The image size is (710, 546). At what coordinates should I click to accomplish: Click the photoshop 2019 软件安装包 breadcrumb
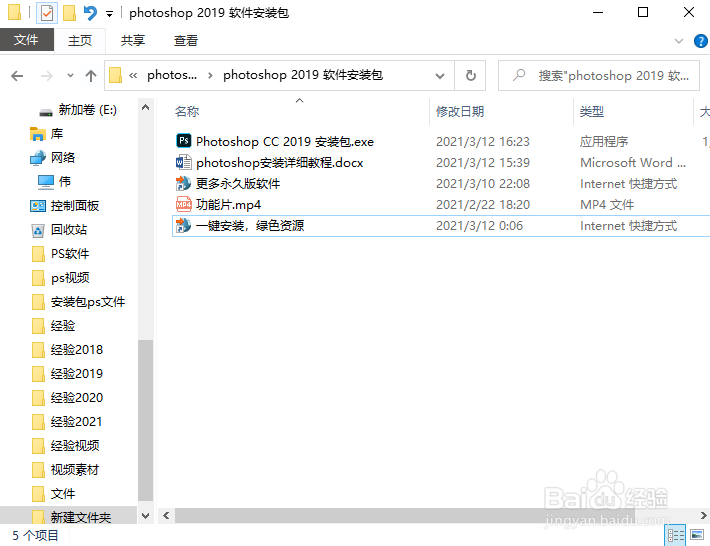303,75
